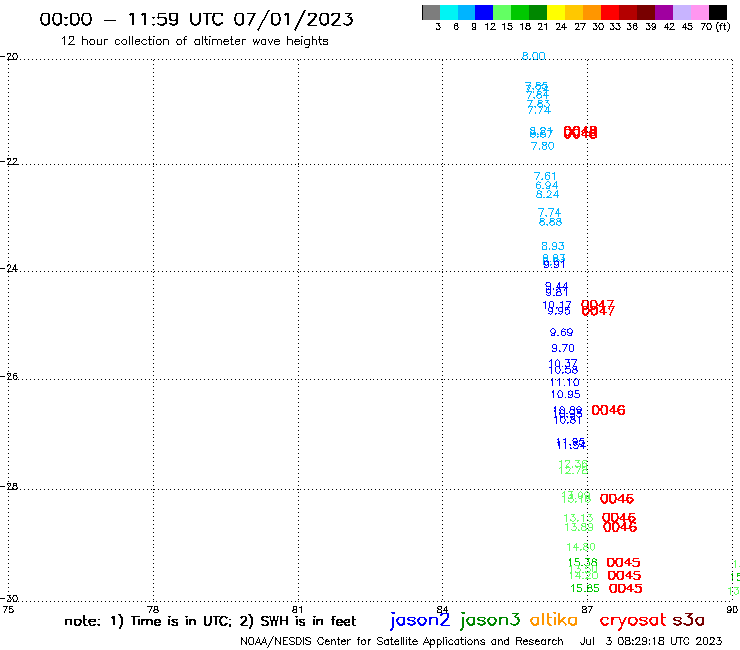740x650 pixels.
Task: Click the (ft) unit label in legend
Action: click(723, 26)
